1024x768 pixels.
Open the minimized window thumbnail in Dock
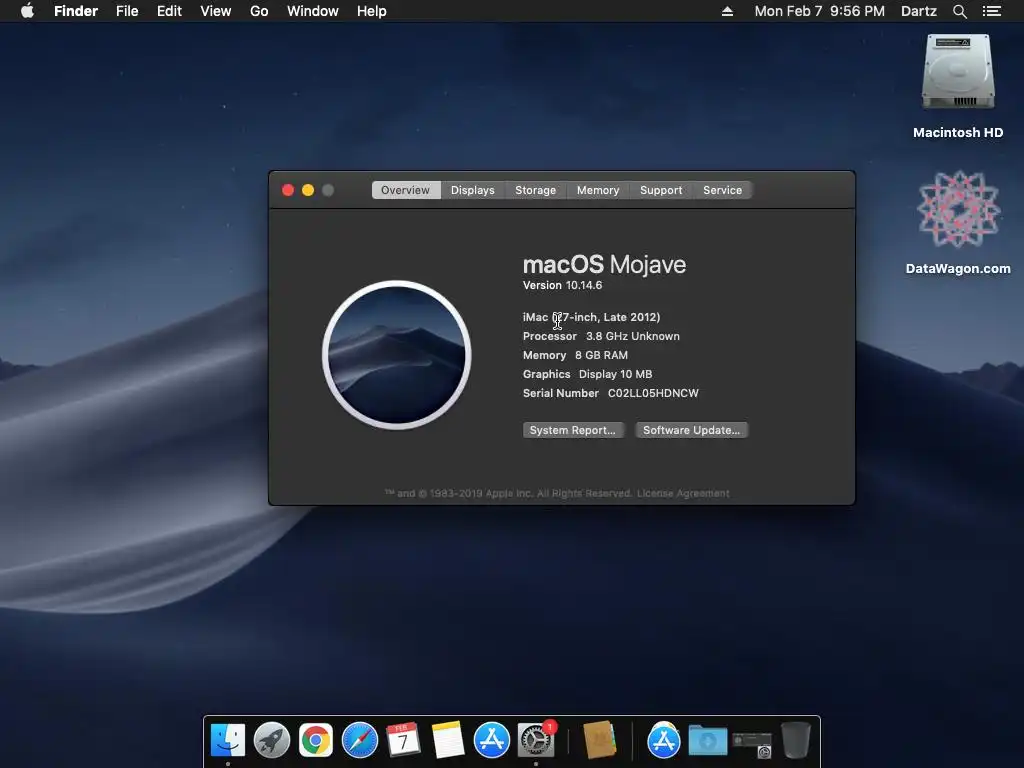pyautogui.click(x=752, y=744)
